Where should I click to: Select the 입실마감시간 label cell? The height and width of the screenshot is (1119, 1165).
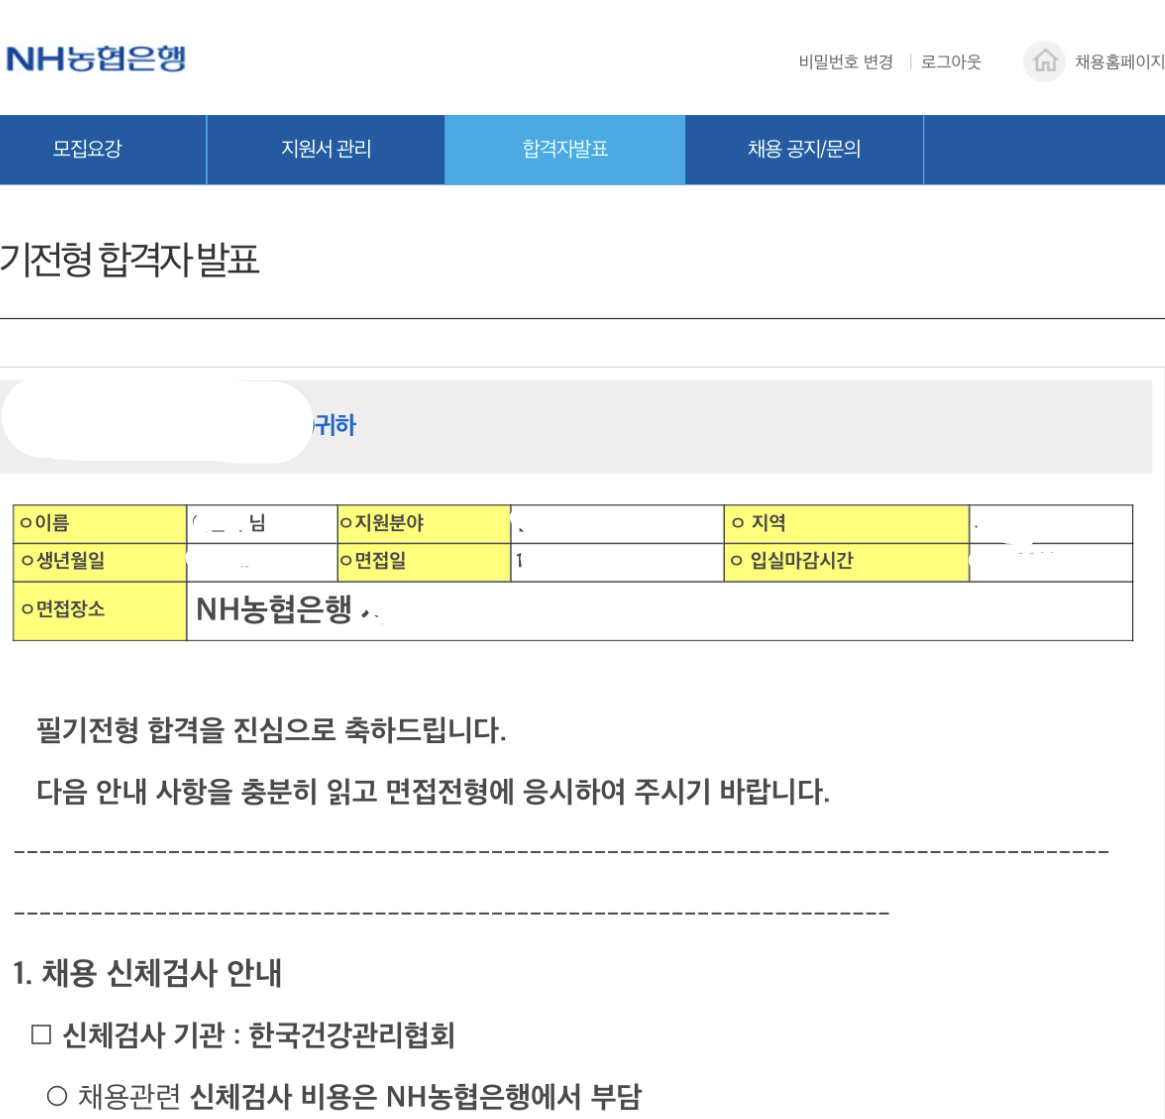click(846, 562)
